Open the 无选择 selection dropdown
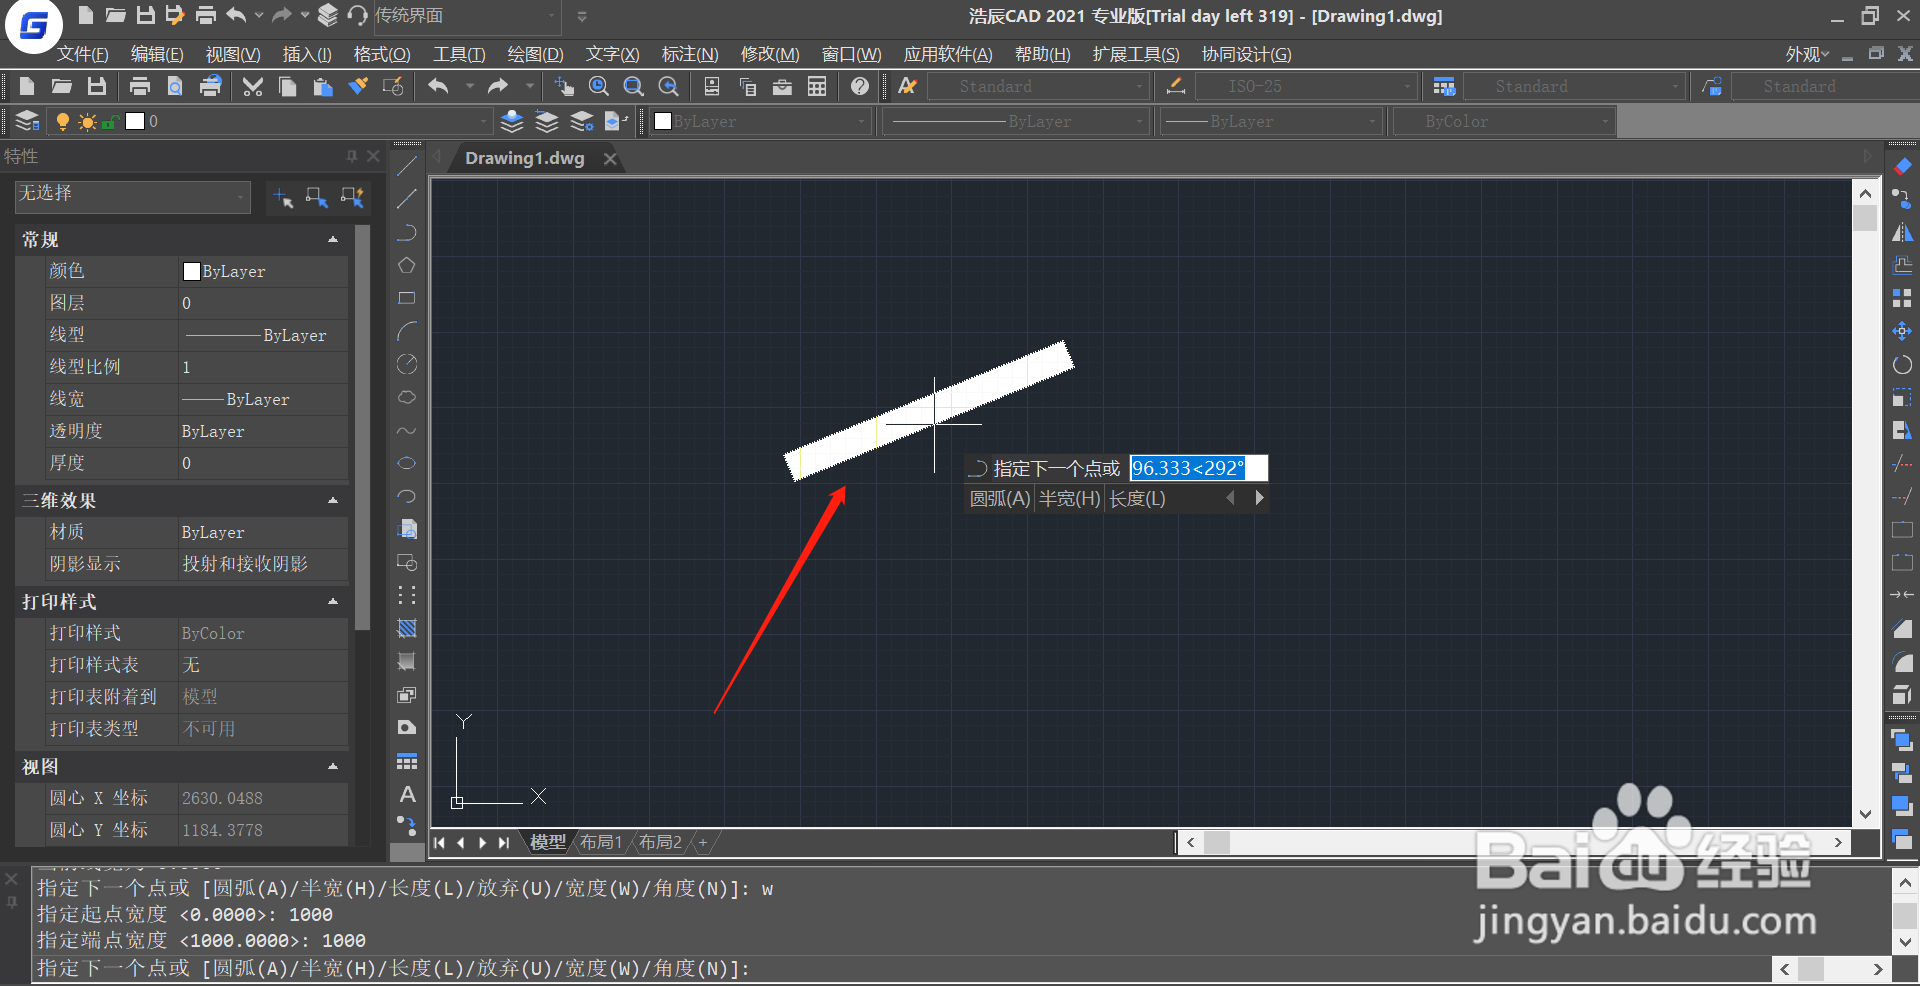1920x986 pixels. pyautogui.click(x=133, y=195)
